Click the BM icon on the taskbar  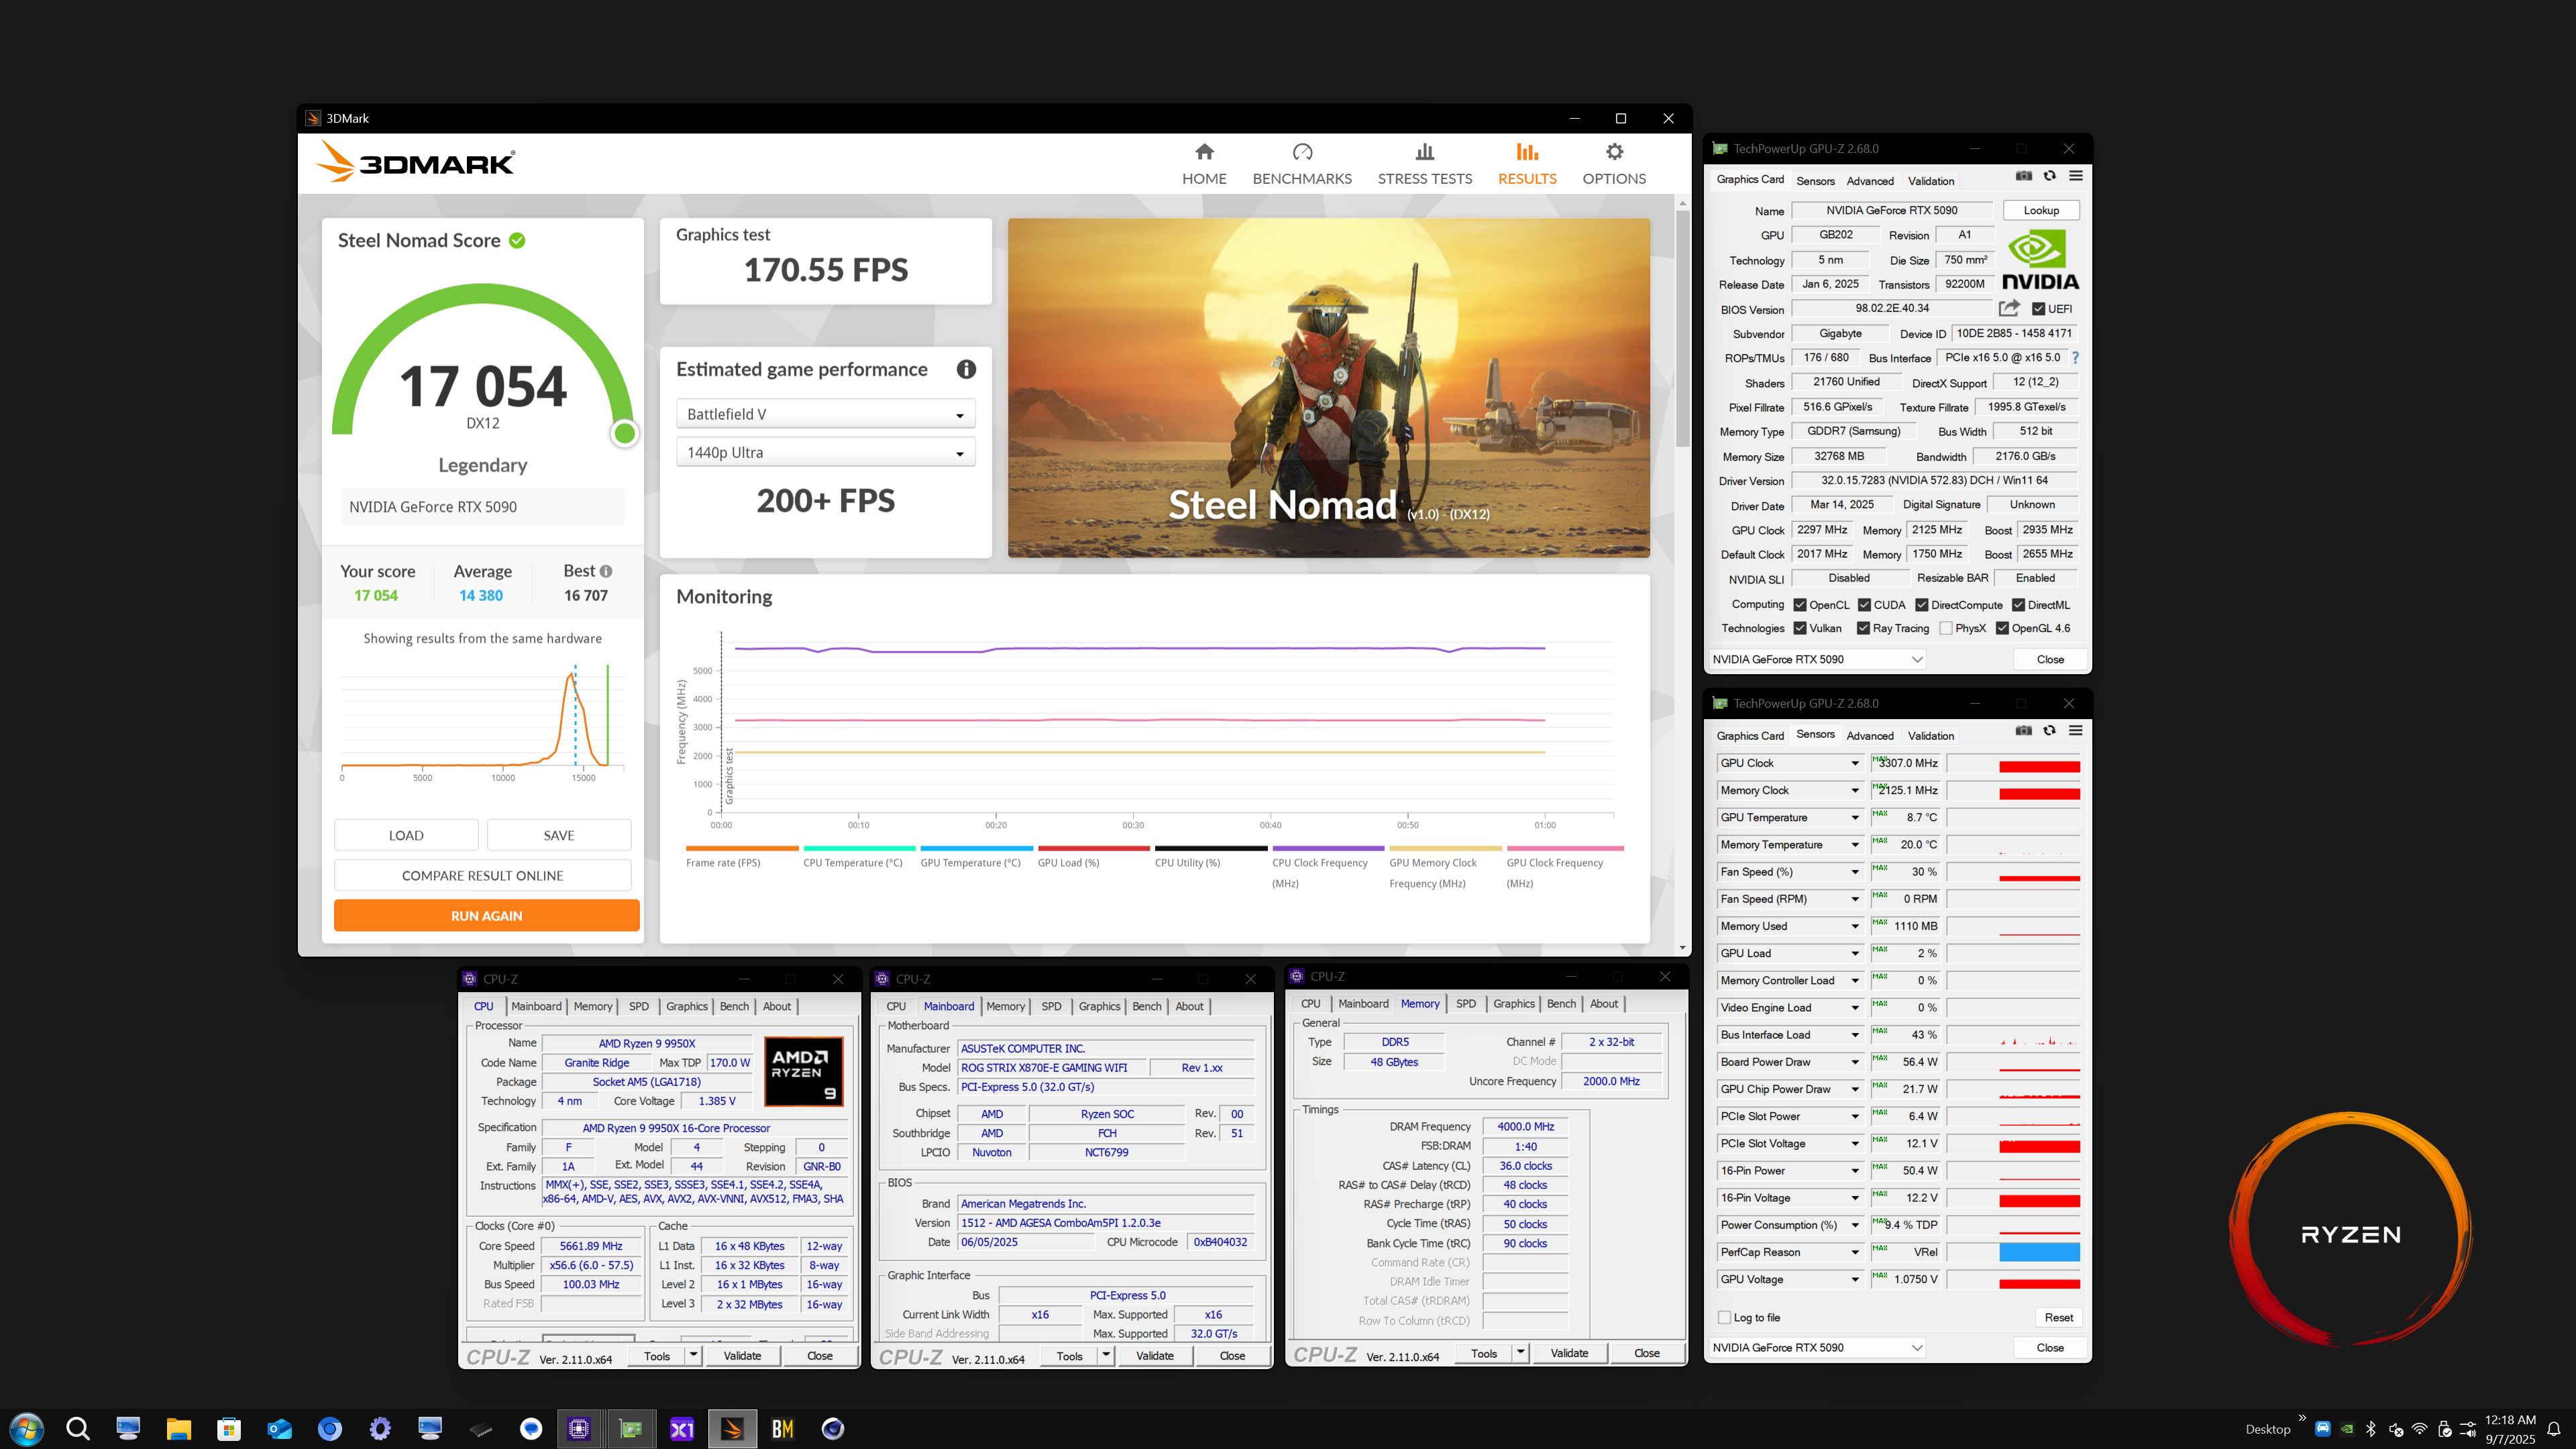(x=783, y=1428)
